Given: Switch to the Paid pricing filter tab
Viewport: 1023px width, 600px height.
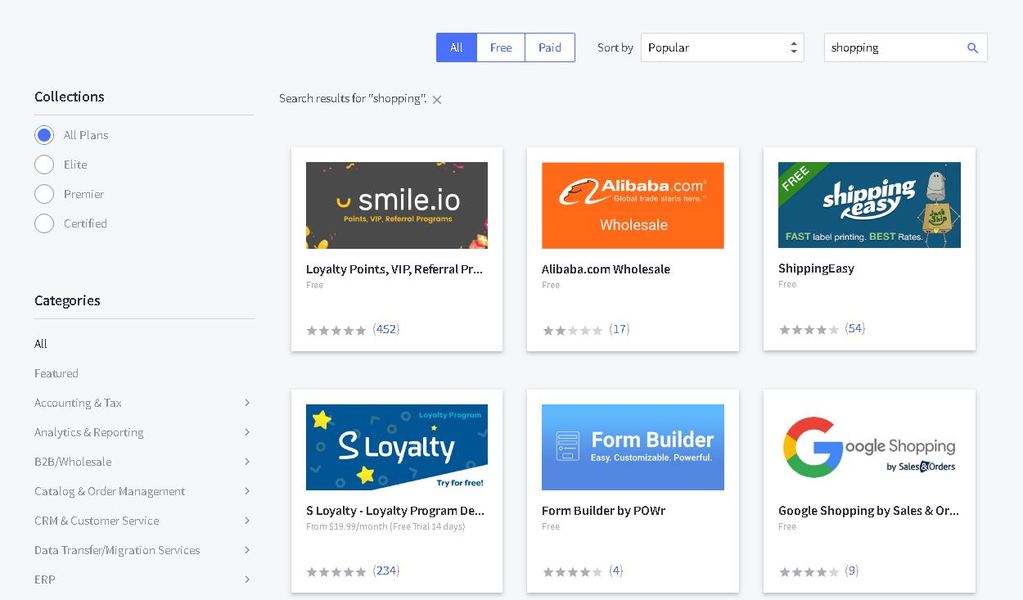Looking at the screenshot, I should tap(550, 48).
